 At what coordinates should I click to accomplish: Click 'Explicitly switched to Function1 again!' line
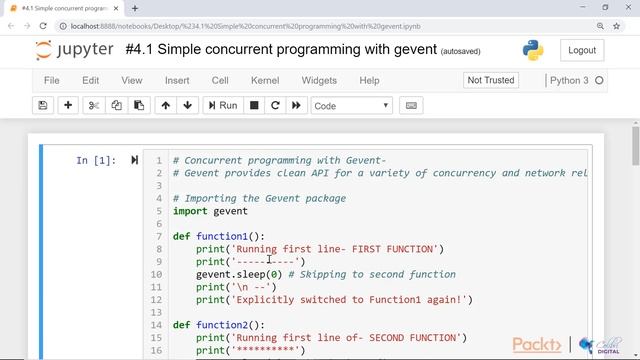334,300
